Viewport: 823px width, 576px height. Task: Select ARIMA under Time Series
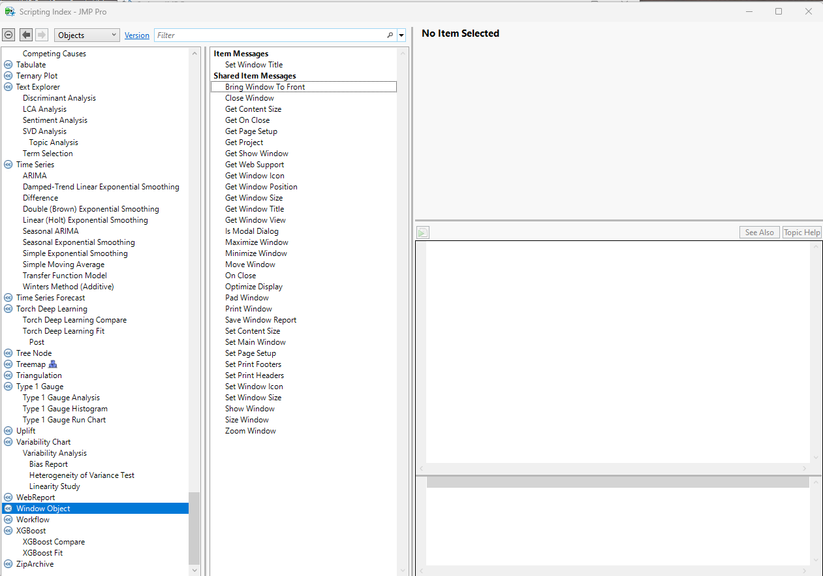pos(35,175)
